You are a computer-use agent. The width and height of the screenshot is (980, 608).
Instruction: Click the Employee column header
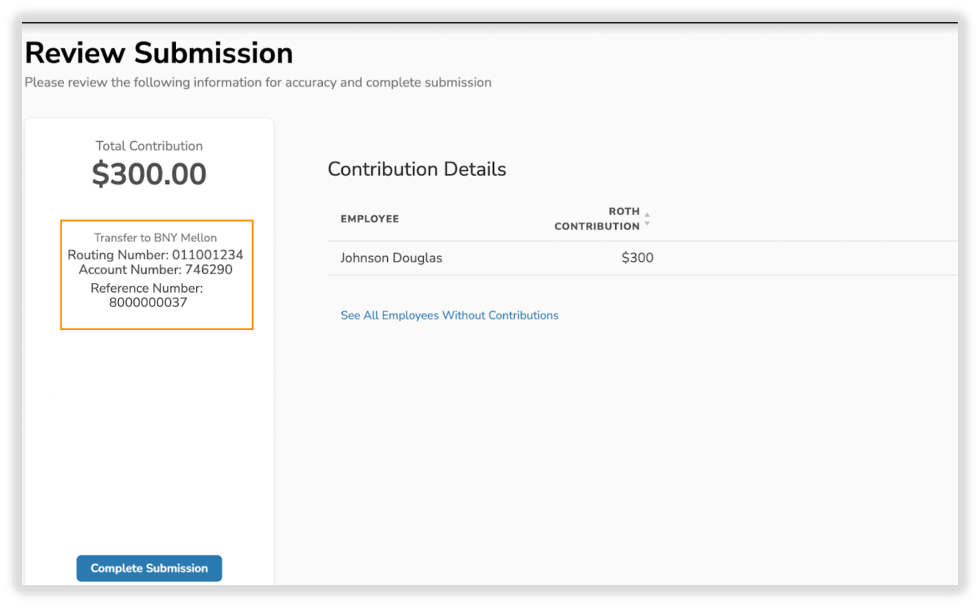(369, 219)
